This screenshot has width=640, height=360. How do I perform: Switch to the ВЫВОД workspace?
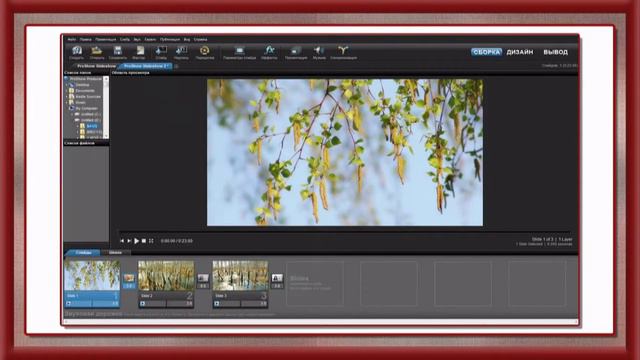(x=556, y=52)
